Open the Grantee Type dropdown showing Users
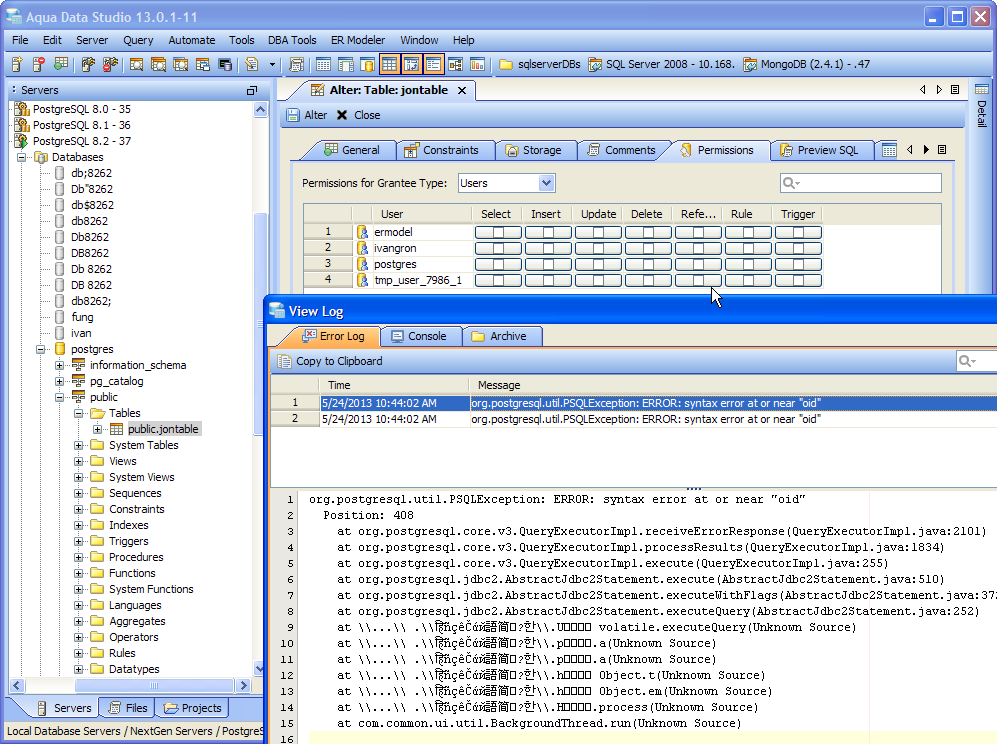 coord(546,183)
